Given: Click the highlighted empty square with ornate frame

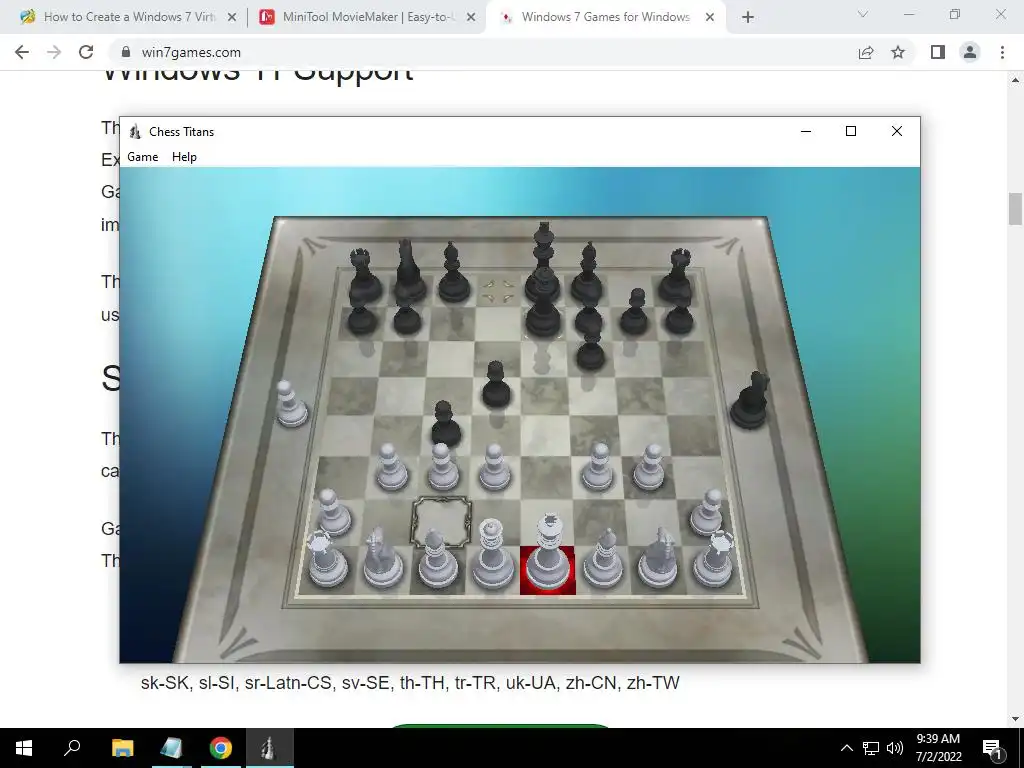Looking at the screenshot, I should tap(441, 521).
